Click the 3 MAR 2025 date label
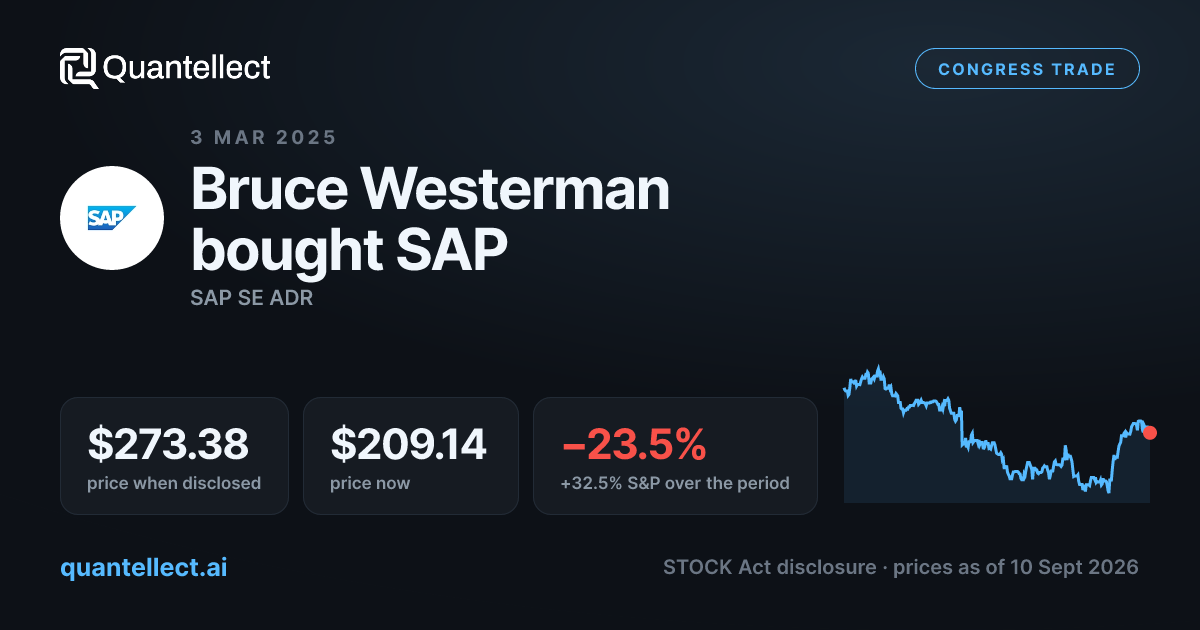The width and height of the screenshot is (1200, 630). (263, 137)
